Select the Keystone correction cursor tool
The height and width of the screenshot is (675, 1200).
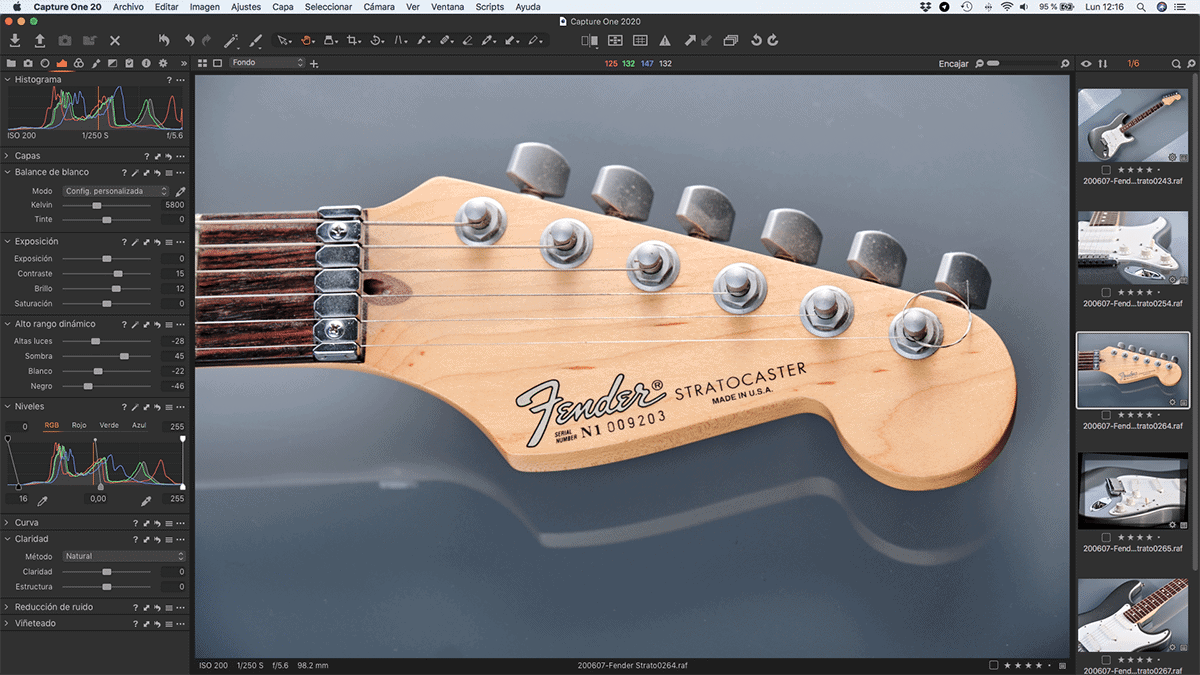click(401, 41)
